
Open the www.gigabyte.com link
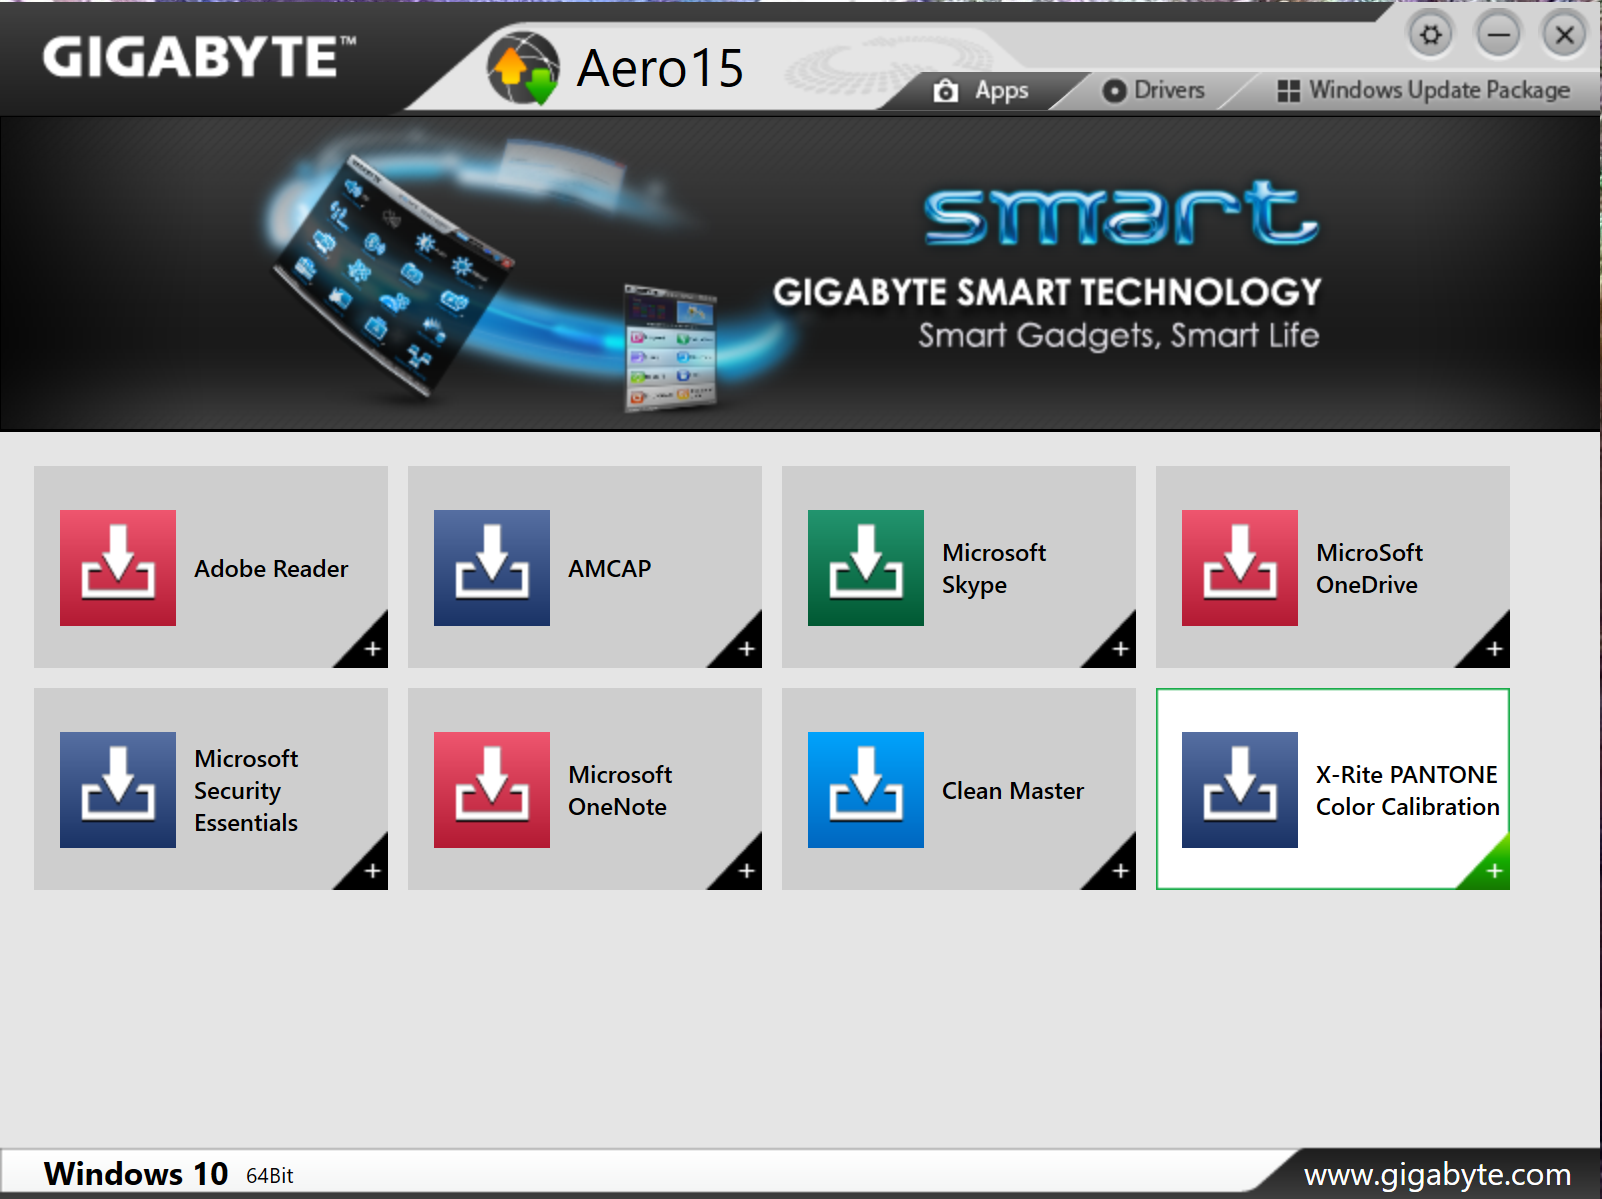tap(1437, 1174)
